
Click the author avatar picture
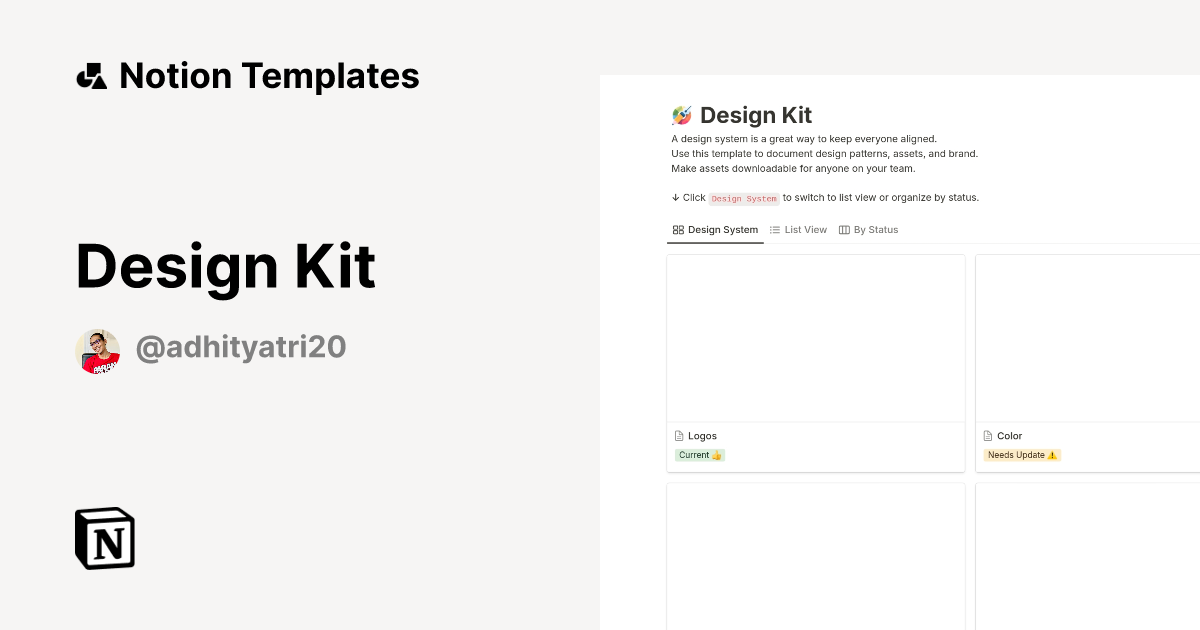coord(97,350)
